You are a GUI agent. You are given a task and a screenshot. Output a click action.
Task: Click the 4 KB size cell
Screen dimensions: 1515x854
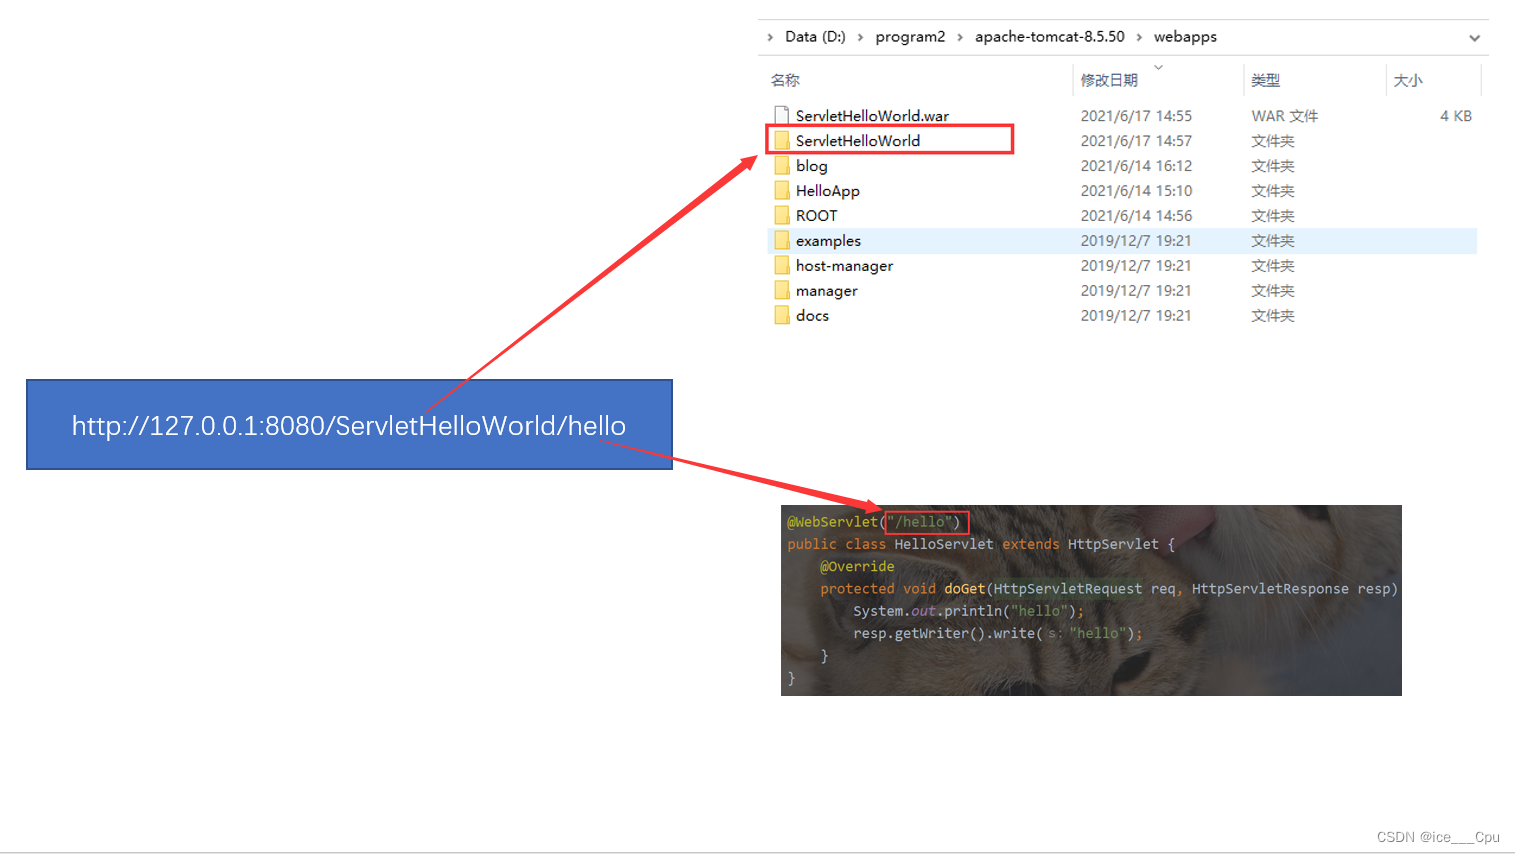tap(1456, 116)
